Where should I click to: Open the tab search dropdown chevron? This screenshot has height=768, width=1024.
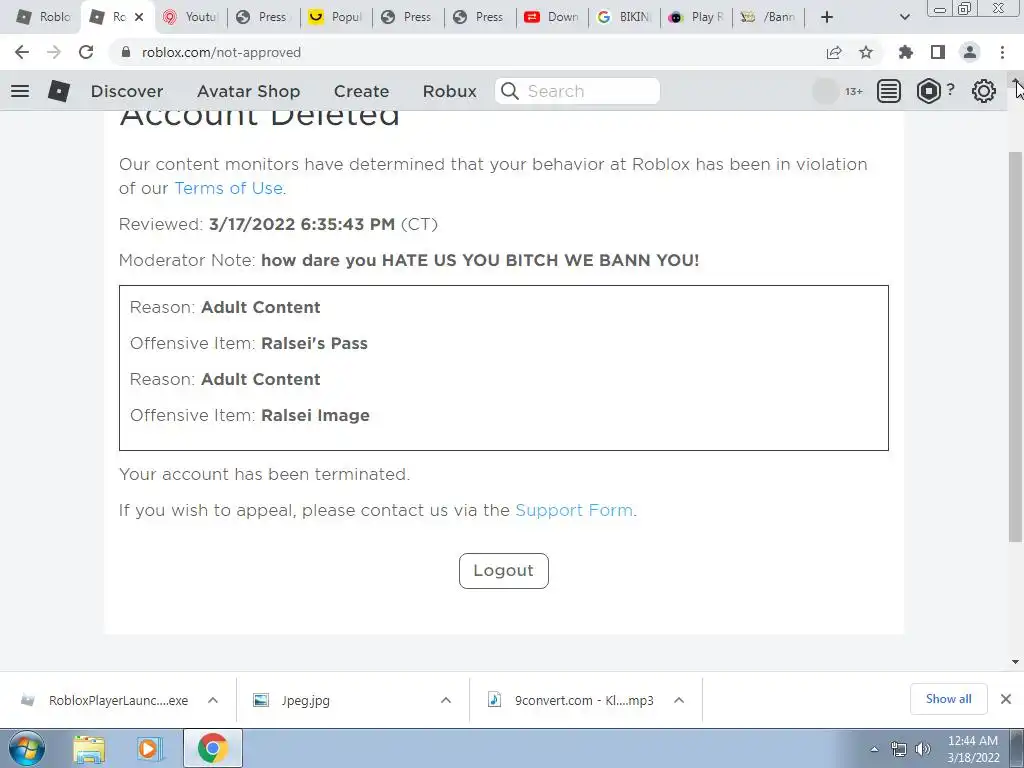(904, 17)
